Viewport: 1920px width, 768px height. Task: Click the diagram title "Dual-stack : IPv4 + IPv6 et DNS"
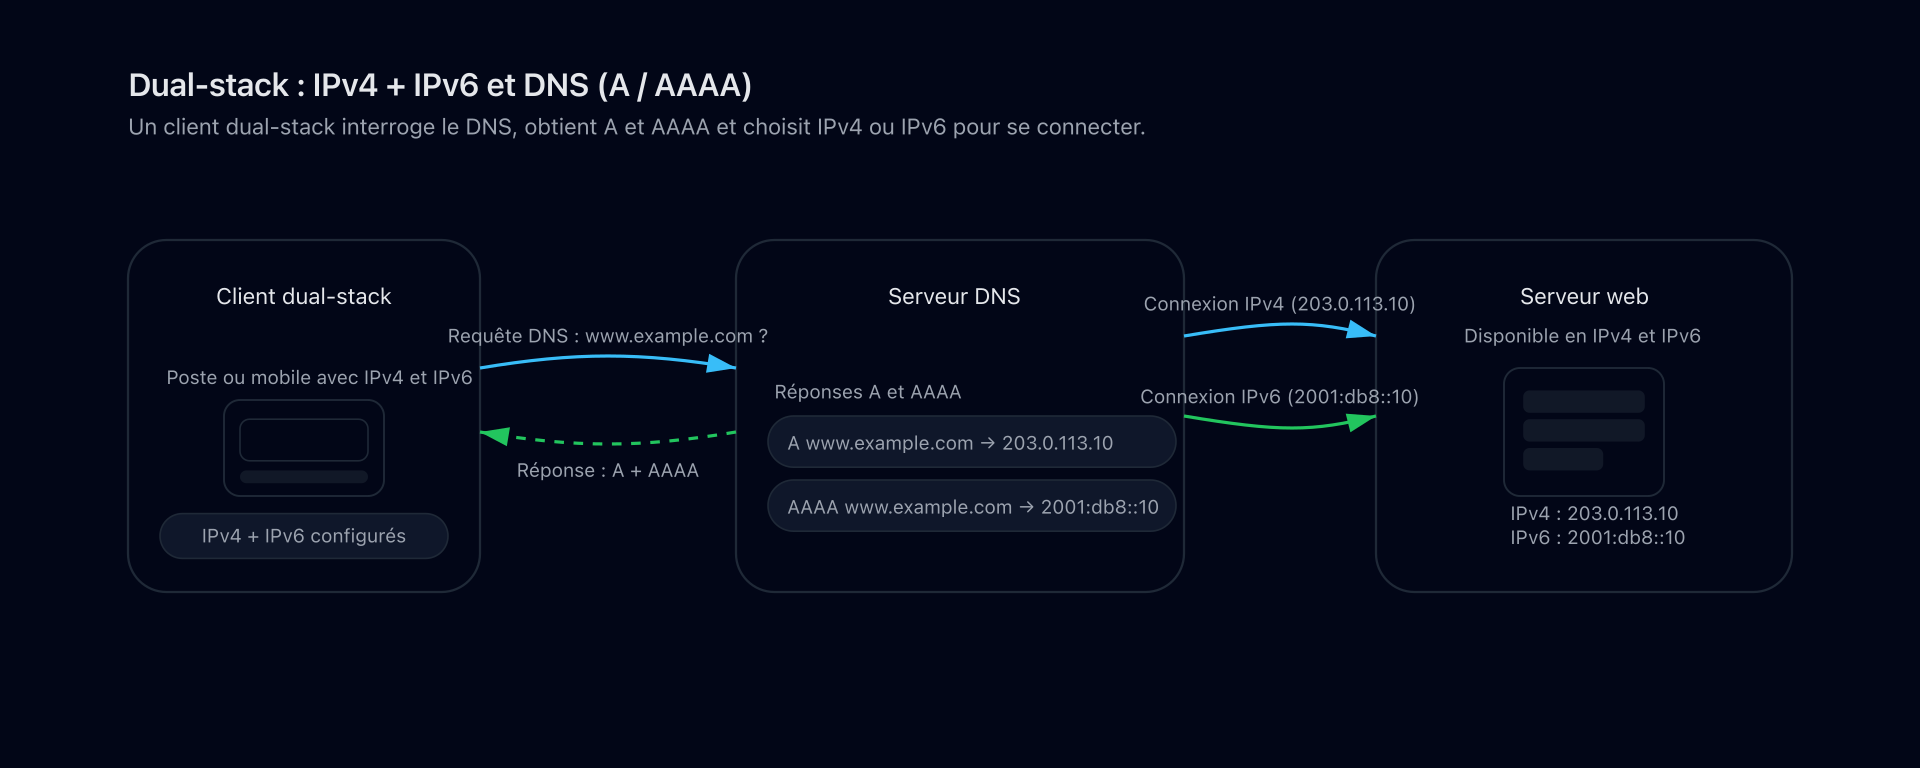[440, 86]
